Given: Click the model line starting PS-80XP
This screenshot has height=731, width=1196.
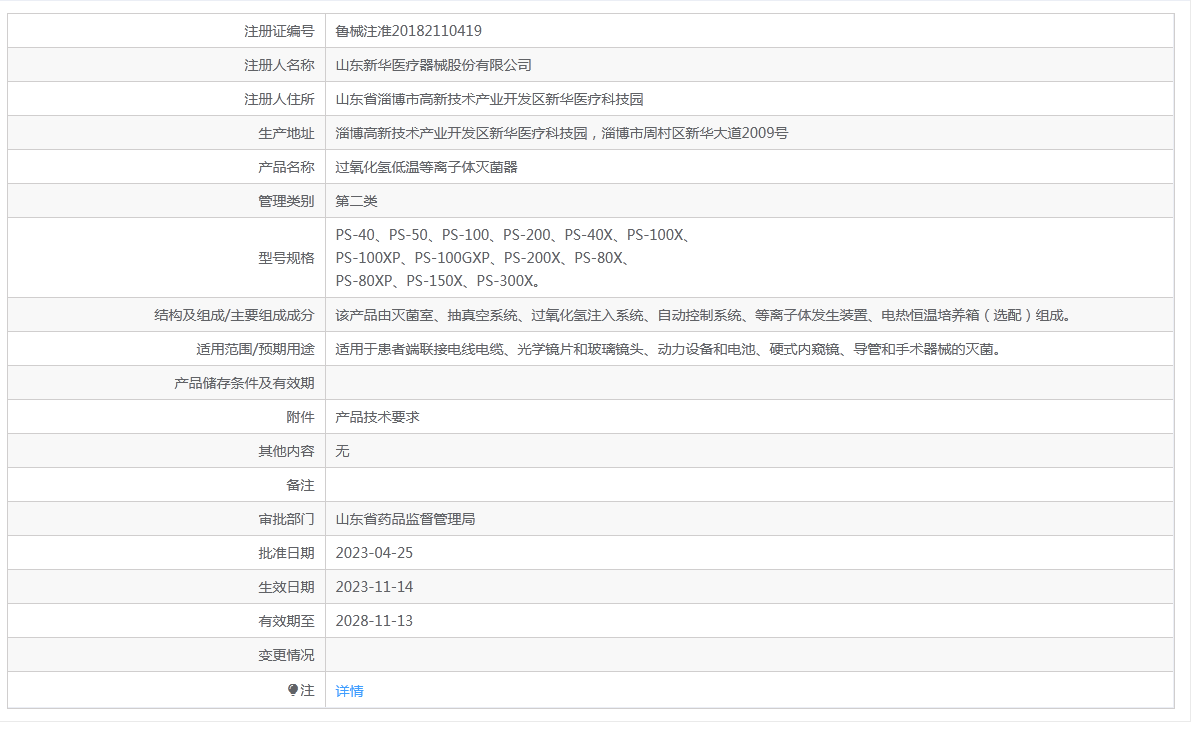Looking at the screenshot, I should (439, 281).
